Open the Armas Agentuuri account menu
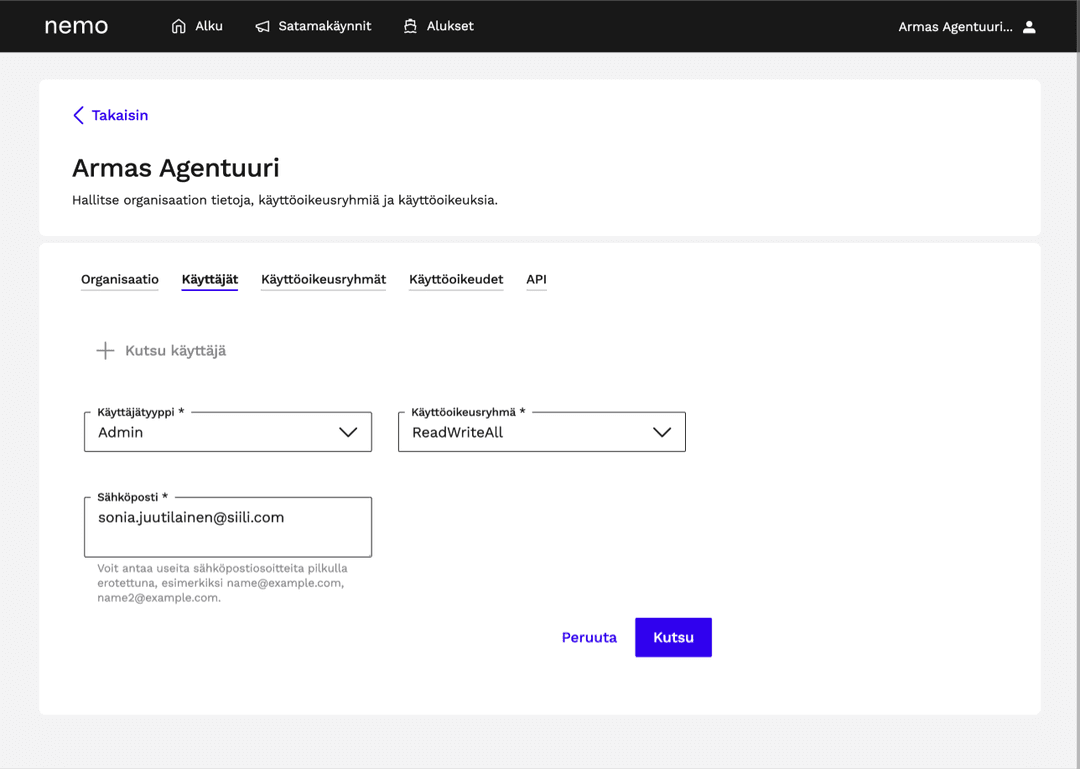 (955, 27)
